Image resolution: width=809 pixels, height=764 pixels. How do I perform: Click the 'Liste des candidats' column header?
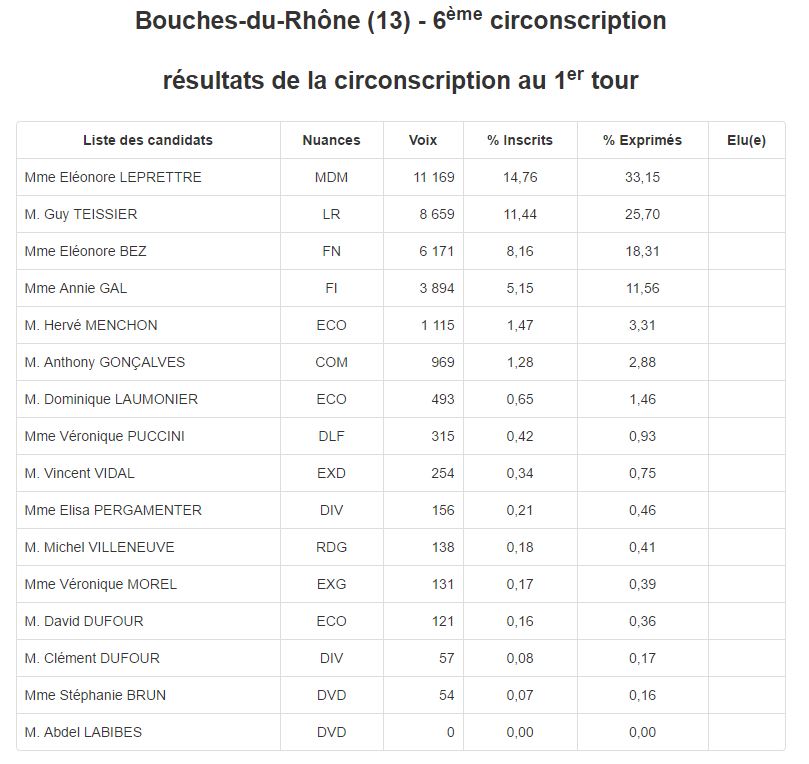point(148,140)
